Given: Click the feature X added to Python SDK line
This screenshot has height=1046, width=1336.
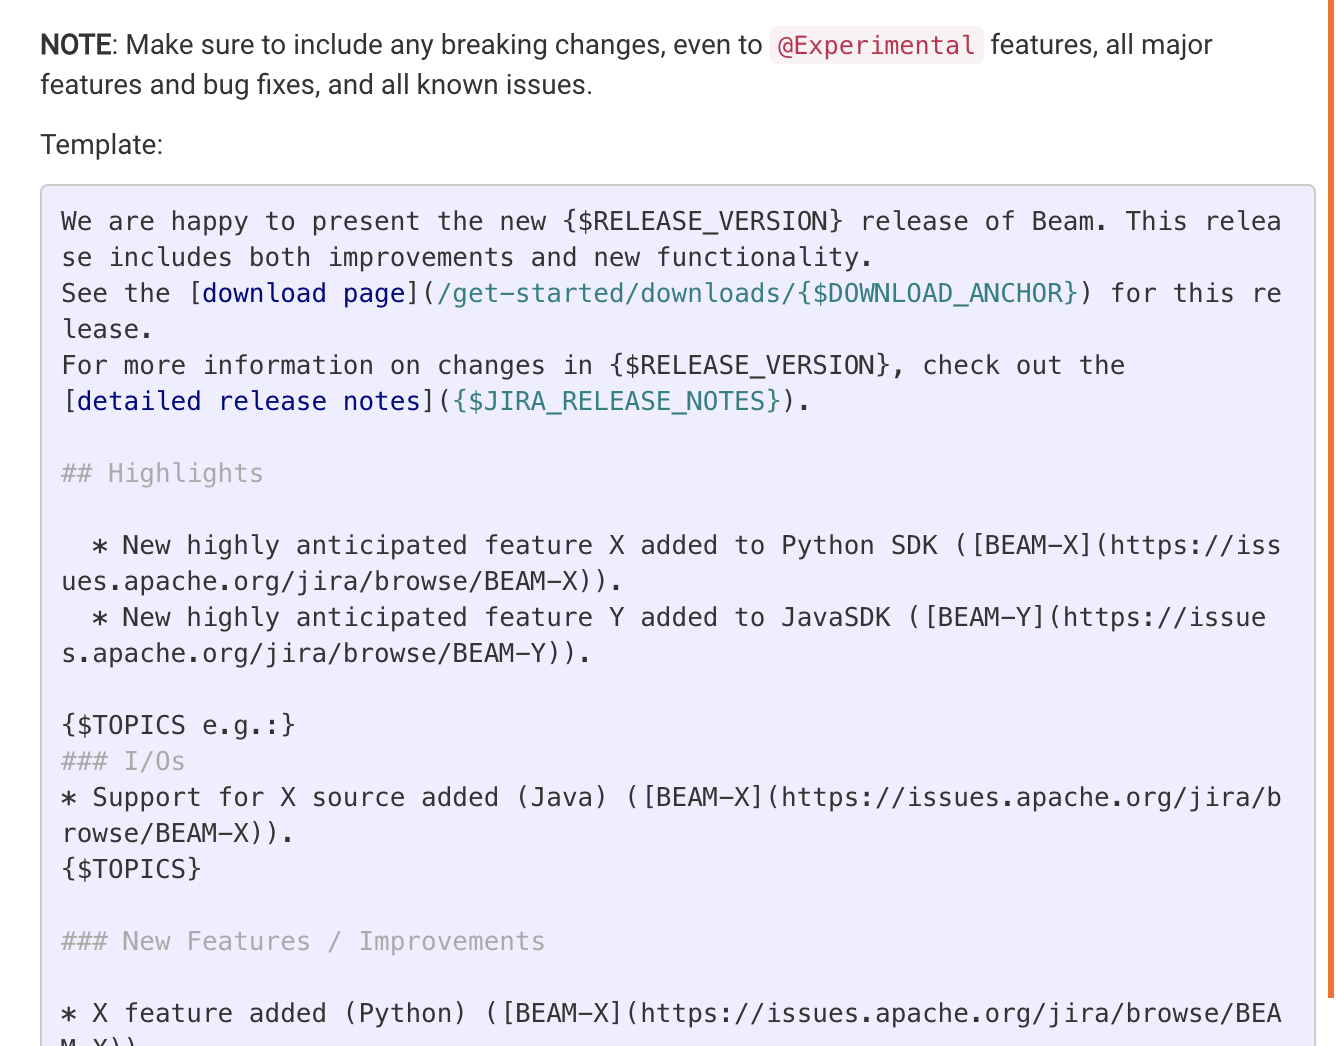Looking at the screenshot, I should (x=671, y=563).
